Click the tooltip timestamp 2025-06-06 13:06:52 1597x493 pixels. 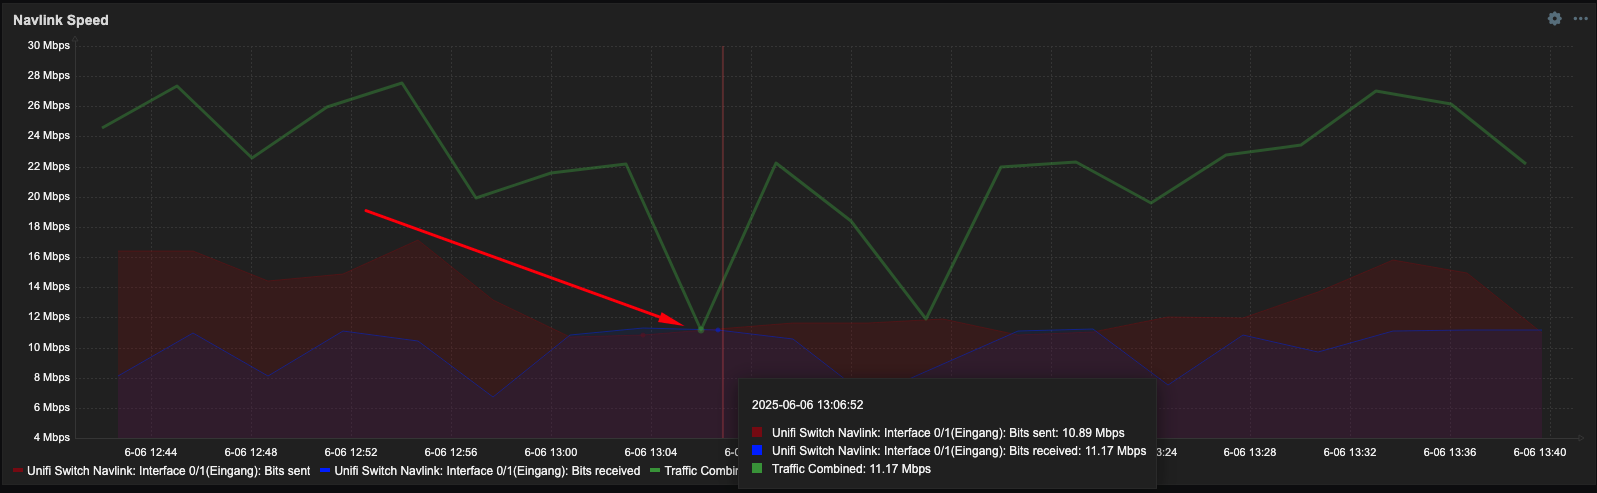pos(808,405)
